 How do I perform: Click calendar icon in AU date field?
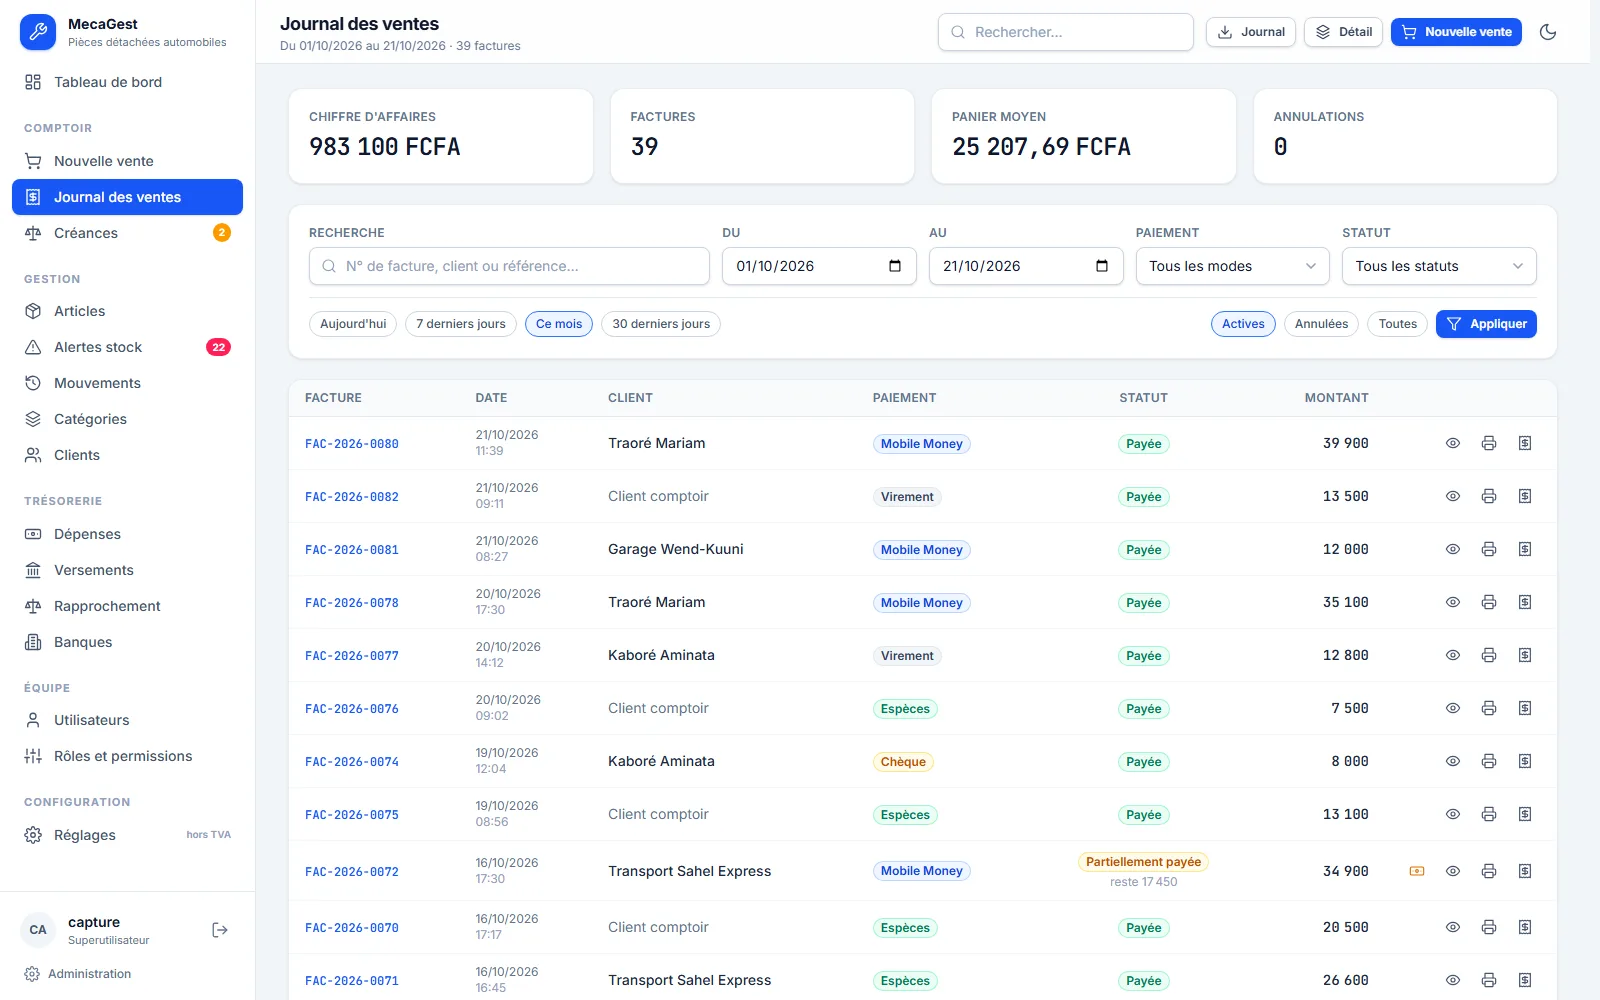1102,266
